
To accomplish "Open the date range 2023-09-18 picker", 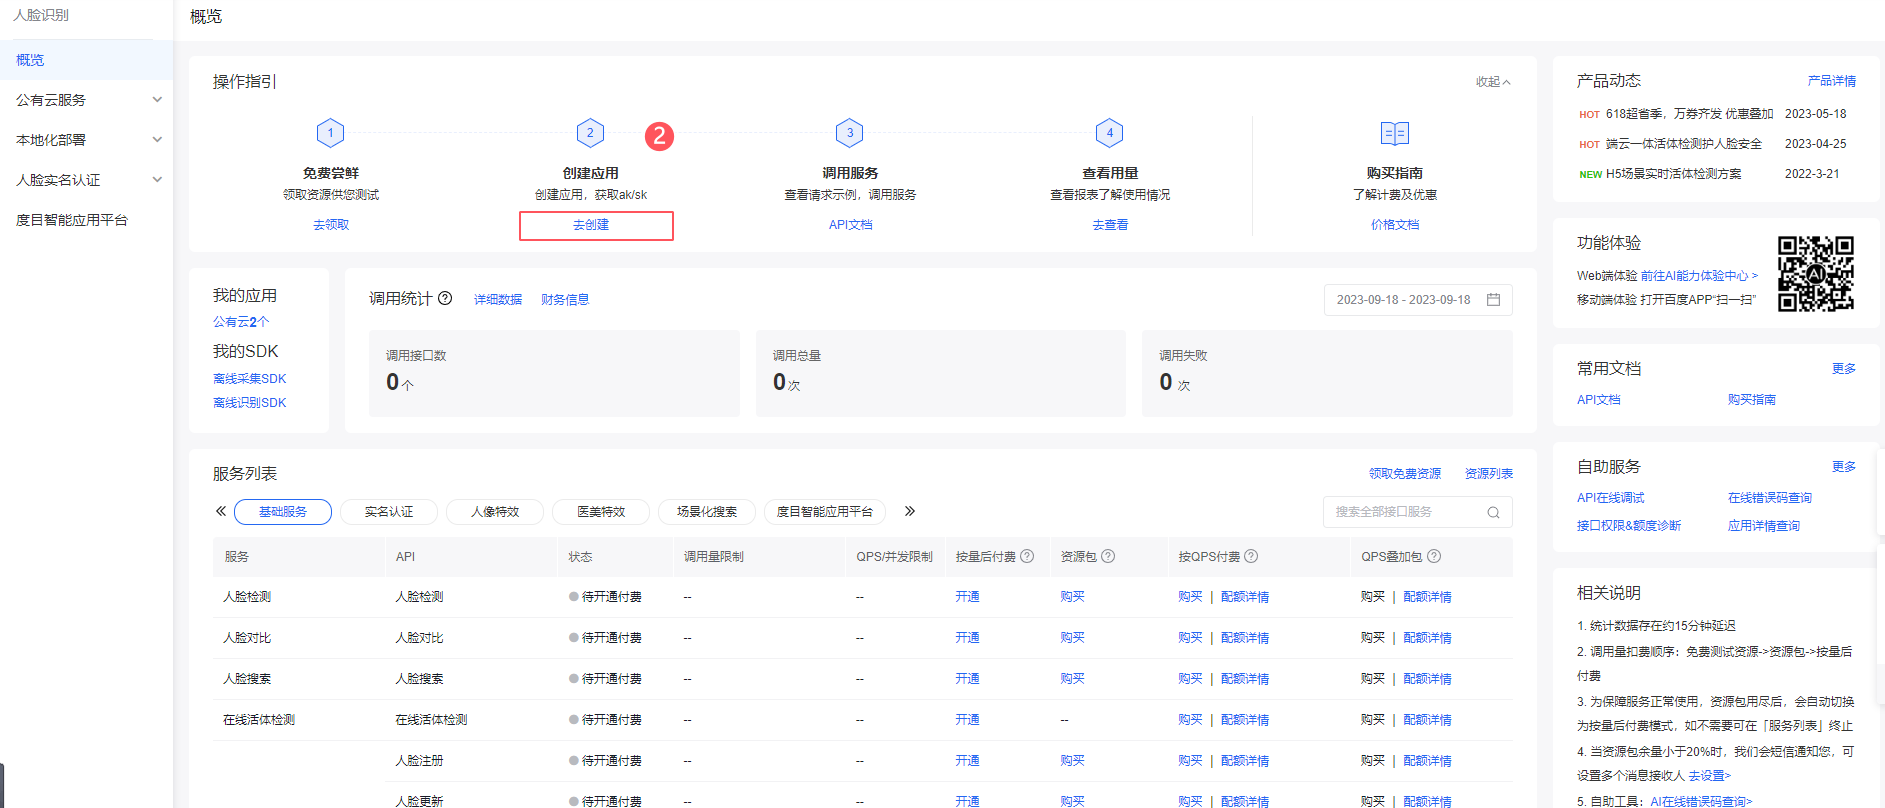I will 1418,300.
